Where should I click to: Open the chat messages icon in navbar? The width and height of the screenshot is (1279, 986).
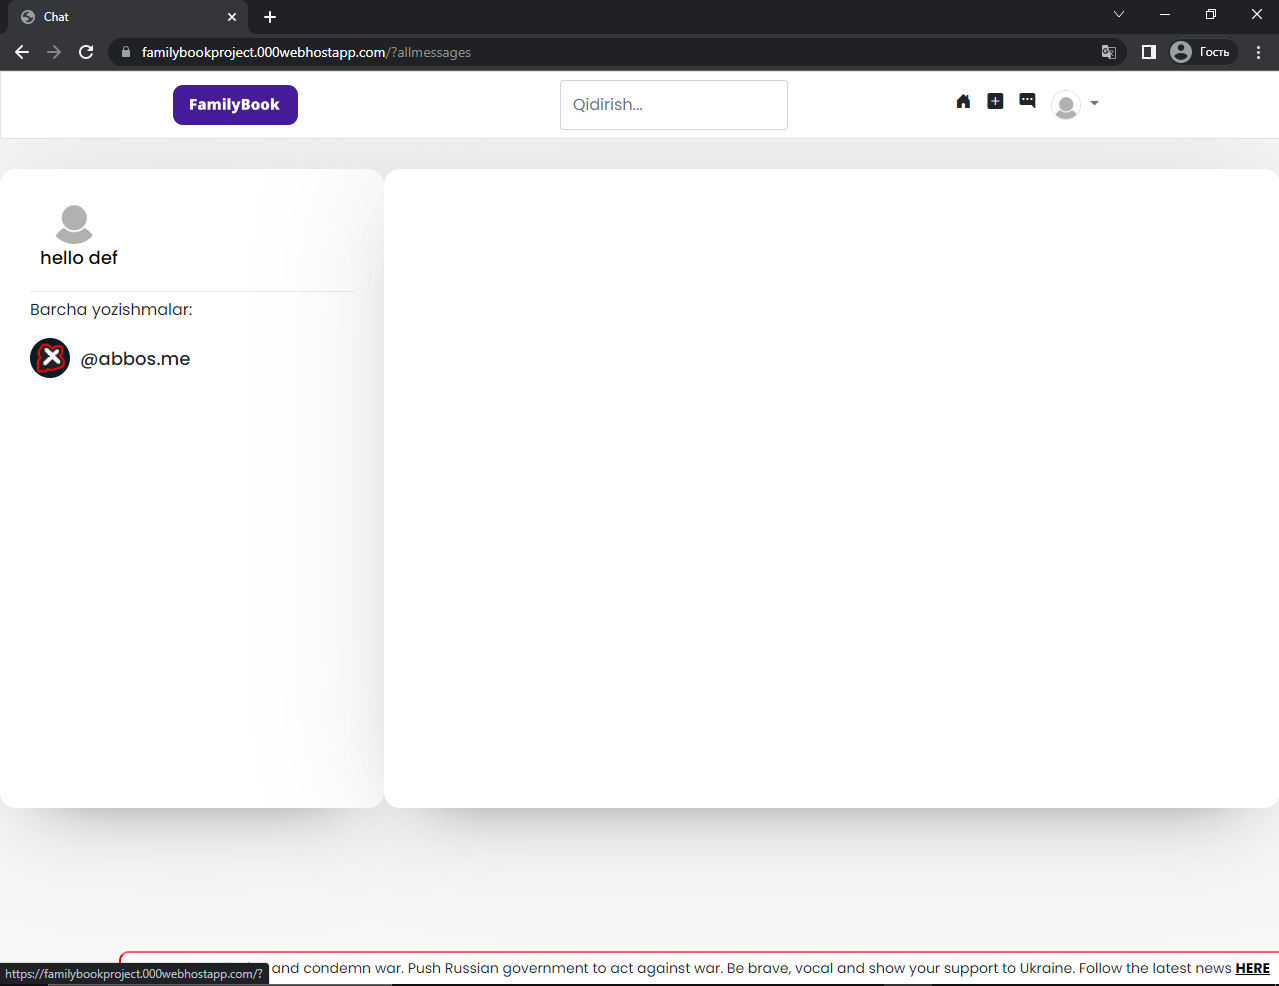coord(1027,101)
